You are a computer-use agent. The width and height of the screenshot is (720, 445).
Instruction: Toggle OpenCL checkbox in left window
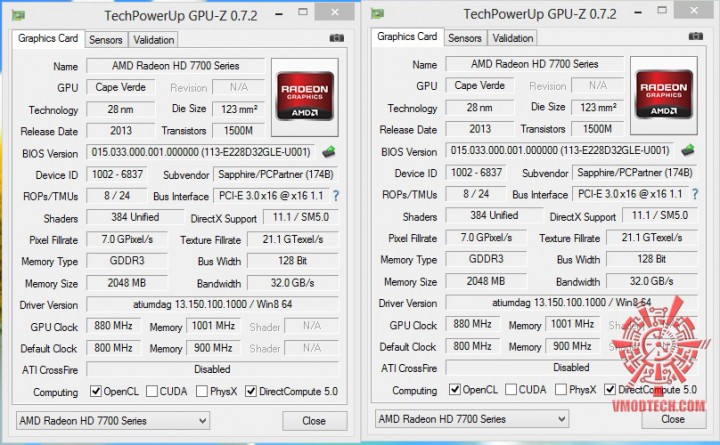(x=96, y=391)
